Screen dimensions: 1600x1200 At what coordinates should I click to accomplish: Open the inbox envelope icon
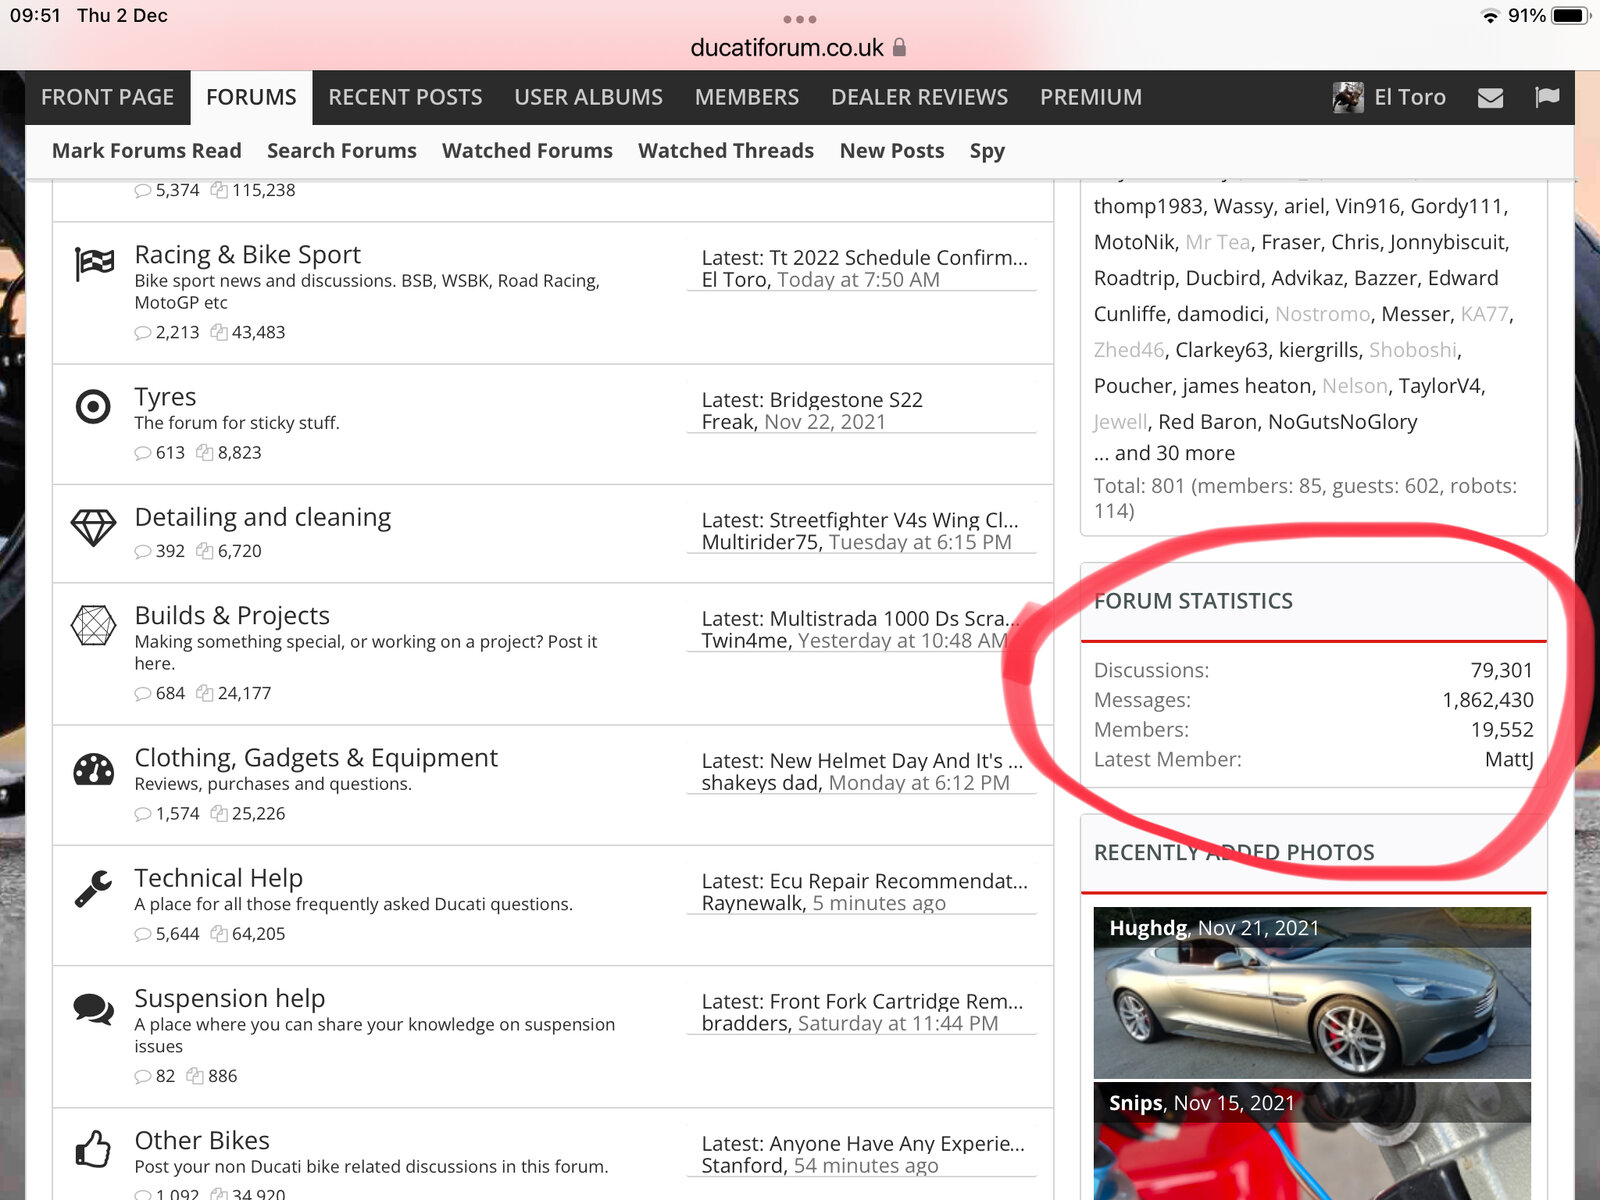(x=1490, y=98)
